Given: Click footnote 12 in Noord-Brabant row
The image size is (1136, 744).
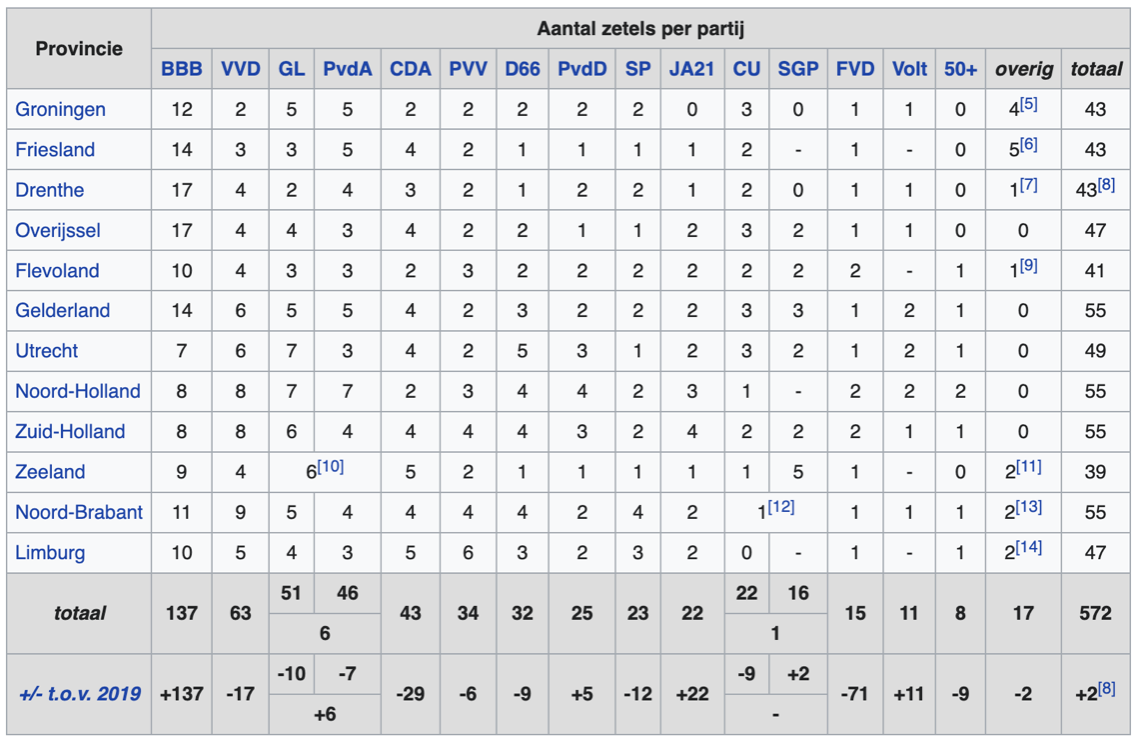Looking at the screenshot, I should [781, 506].
